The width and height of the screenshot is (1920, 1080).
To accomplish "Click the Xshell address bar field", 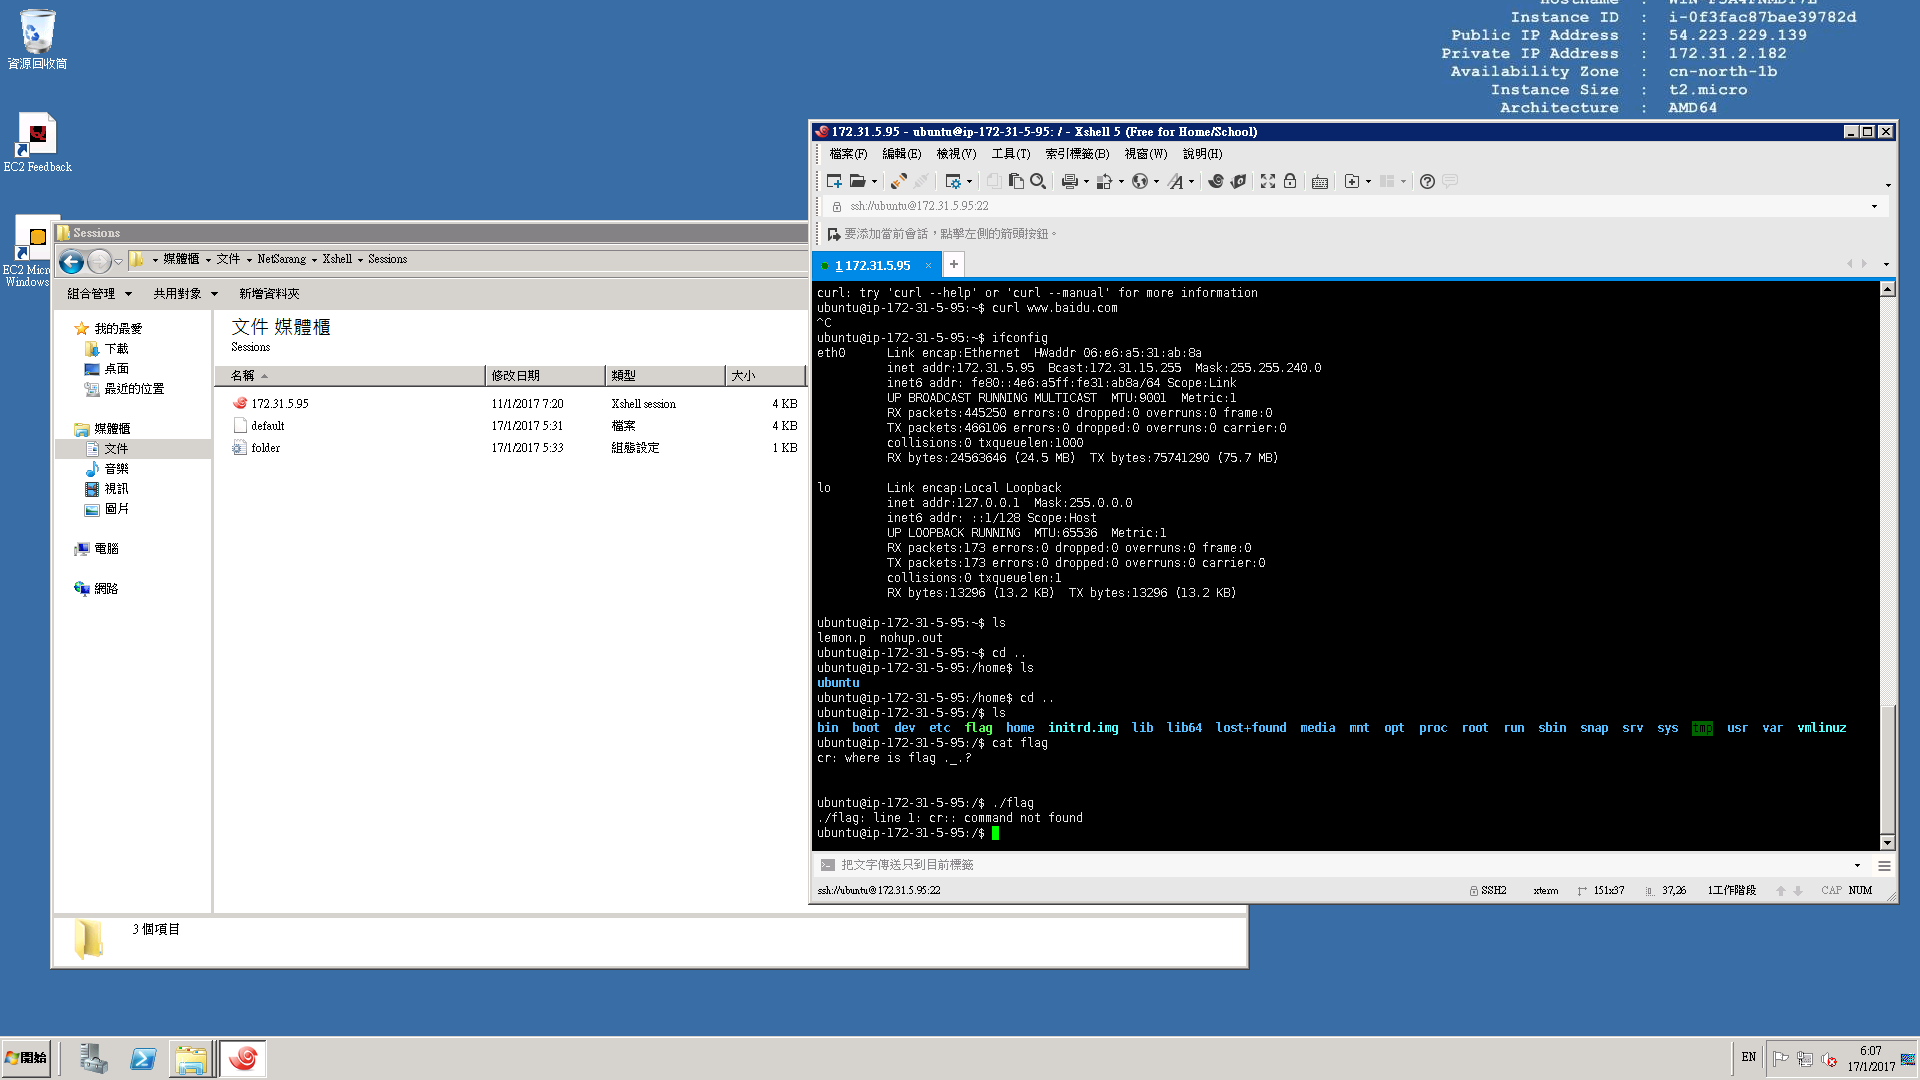I will 1355,207.
